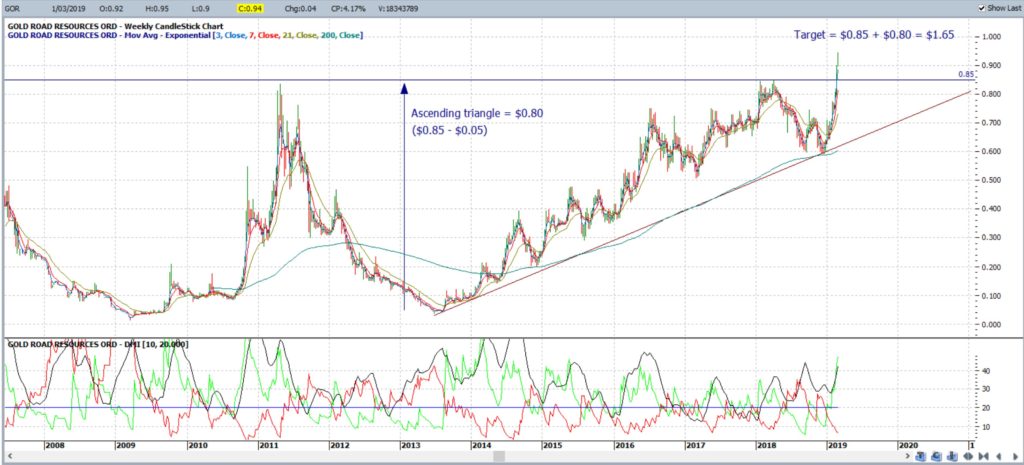The width and height of the screenshot is (1024, 465).
Task: Click the small chevron arrow beside the T icon
Action: pyautogui.click(x=907, y=456)
